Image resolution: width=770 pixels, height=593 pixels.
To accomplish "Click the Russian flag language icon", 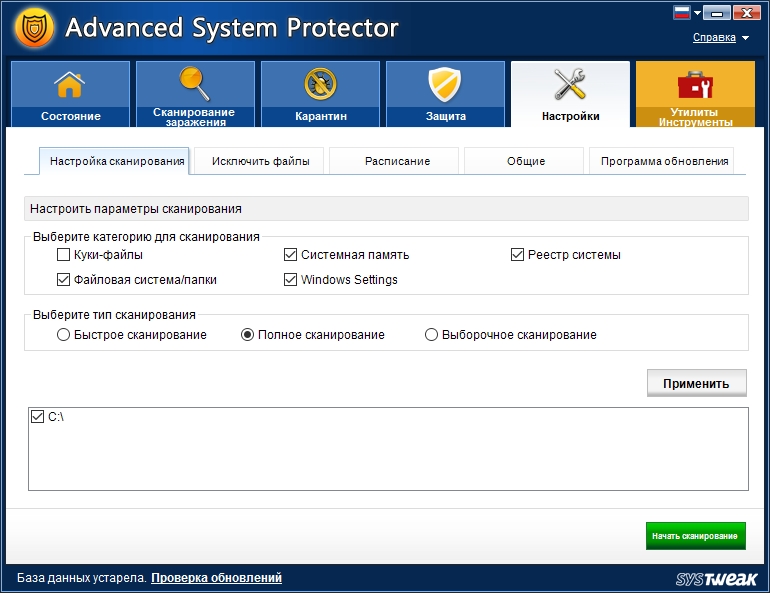I will pos(683,13).
